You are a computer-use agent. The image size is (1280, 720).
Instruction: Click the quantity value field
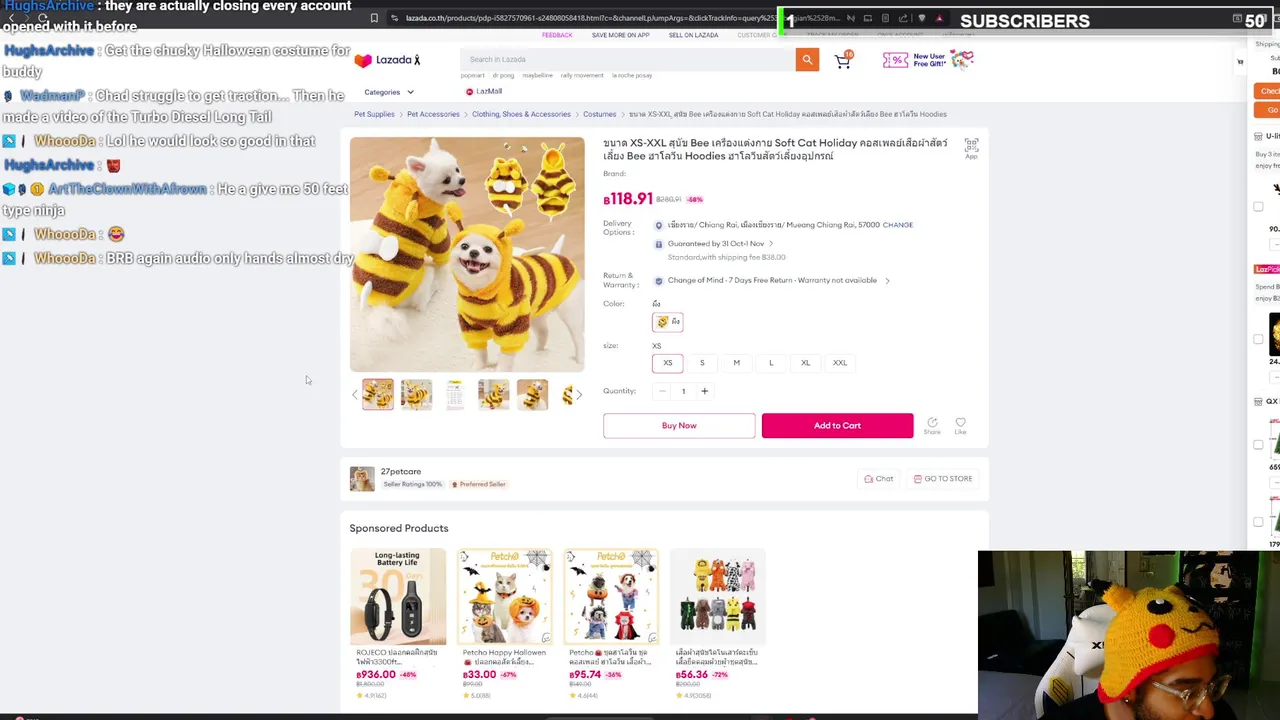[x=683, y=391]
